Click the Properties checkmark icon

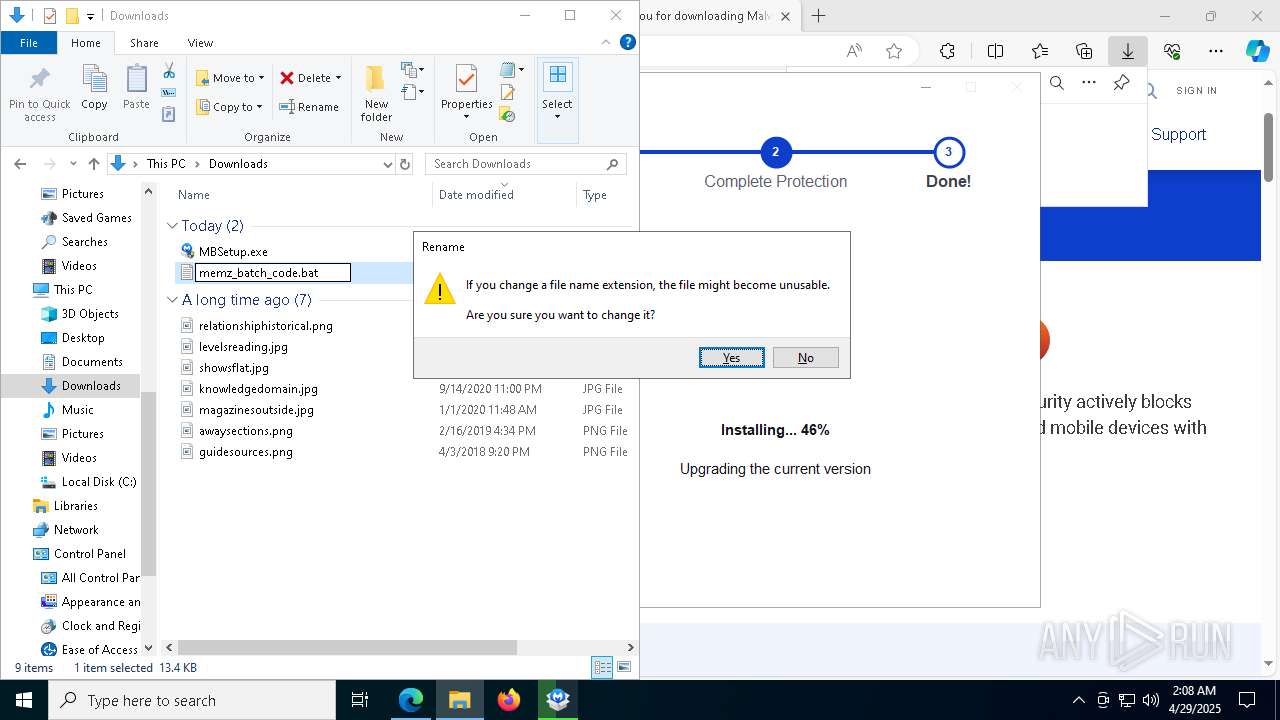tap(466, 78)
